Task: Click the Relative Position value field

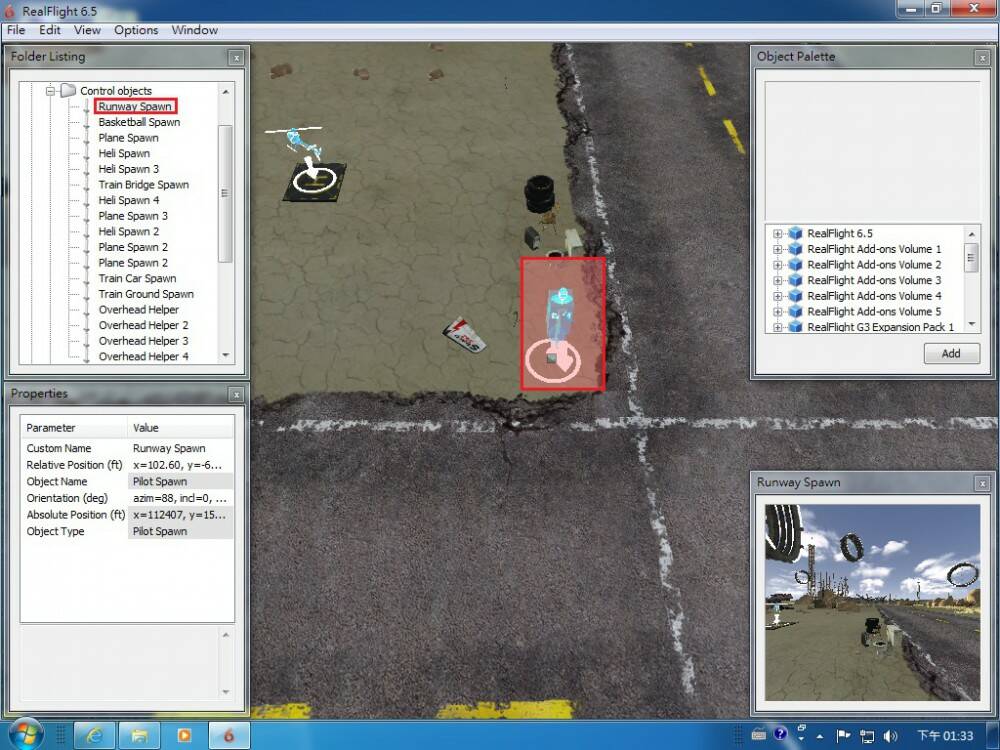Action: (x=180, y=465)
